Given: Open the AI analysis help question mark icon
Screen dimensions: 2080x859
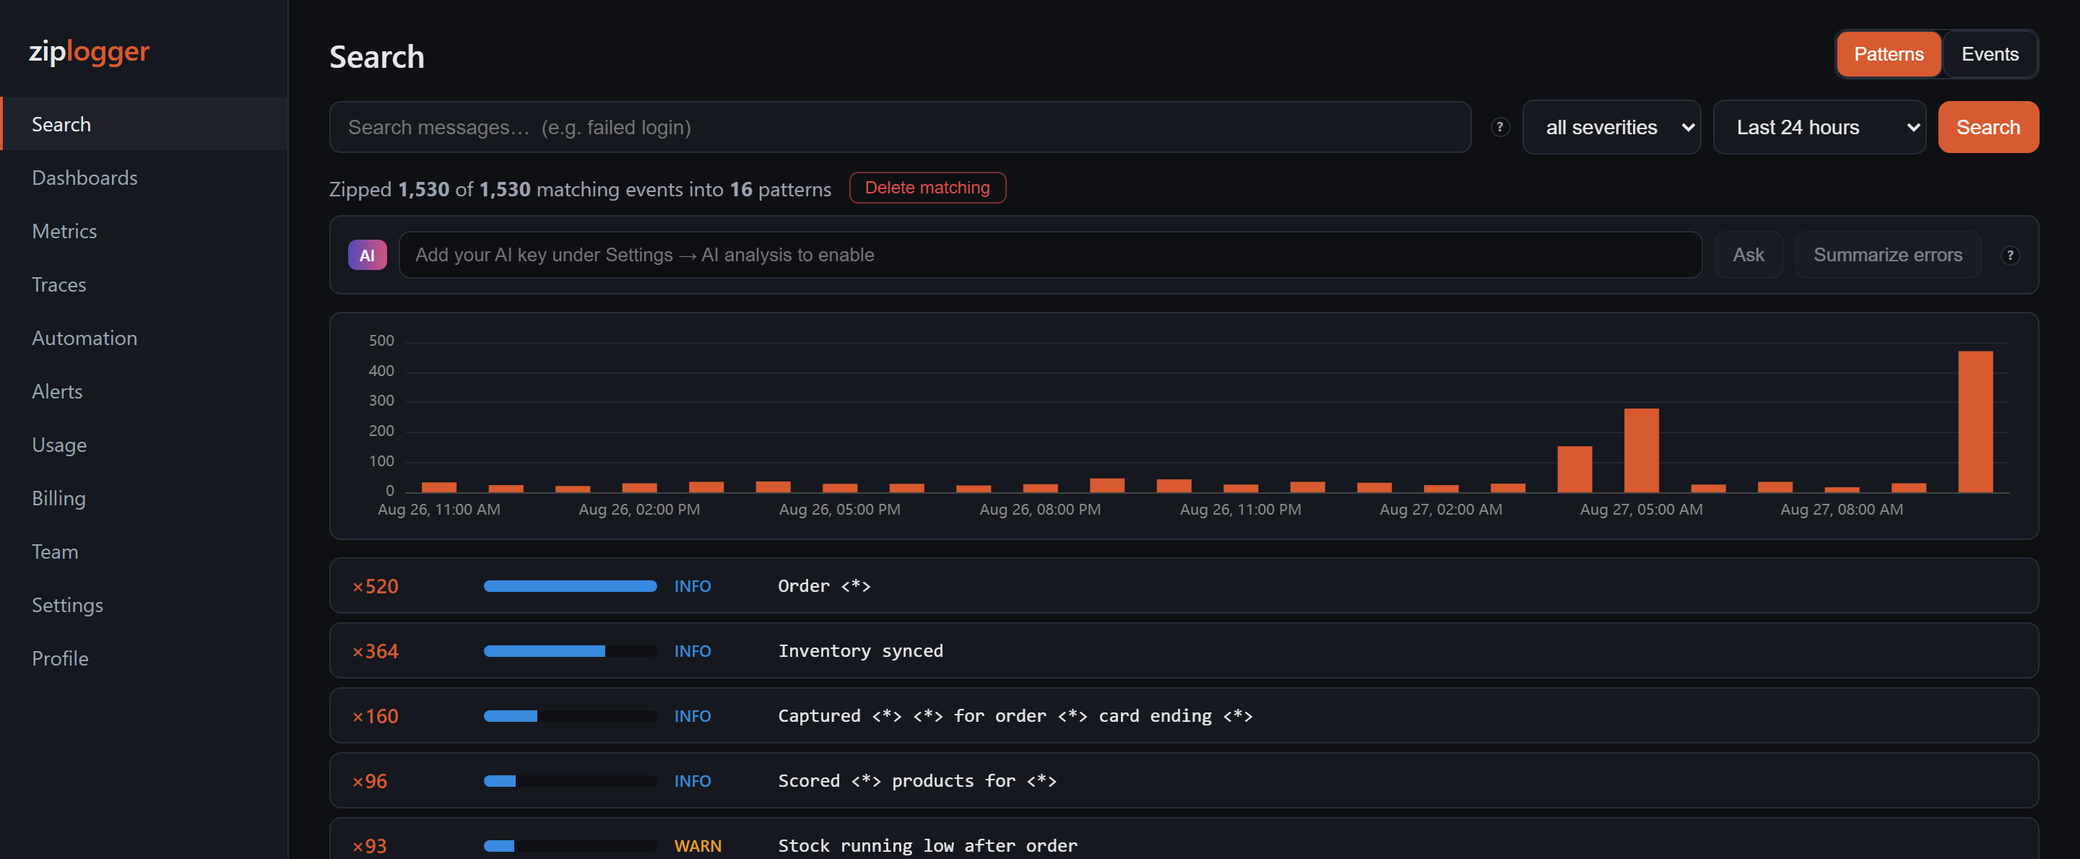Looking at the screenshot, I should (2009, 255).
